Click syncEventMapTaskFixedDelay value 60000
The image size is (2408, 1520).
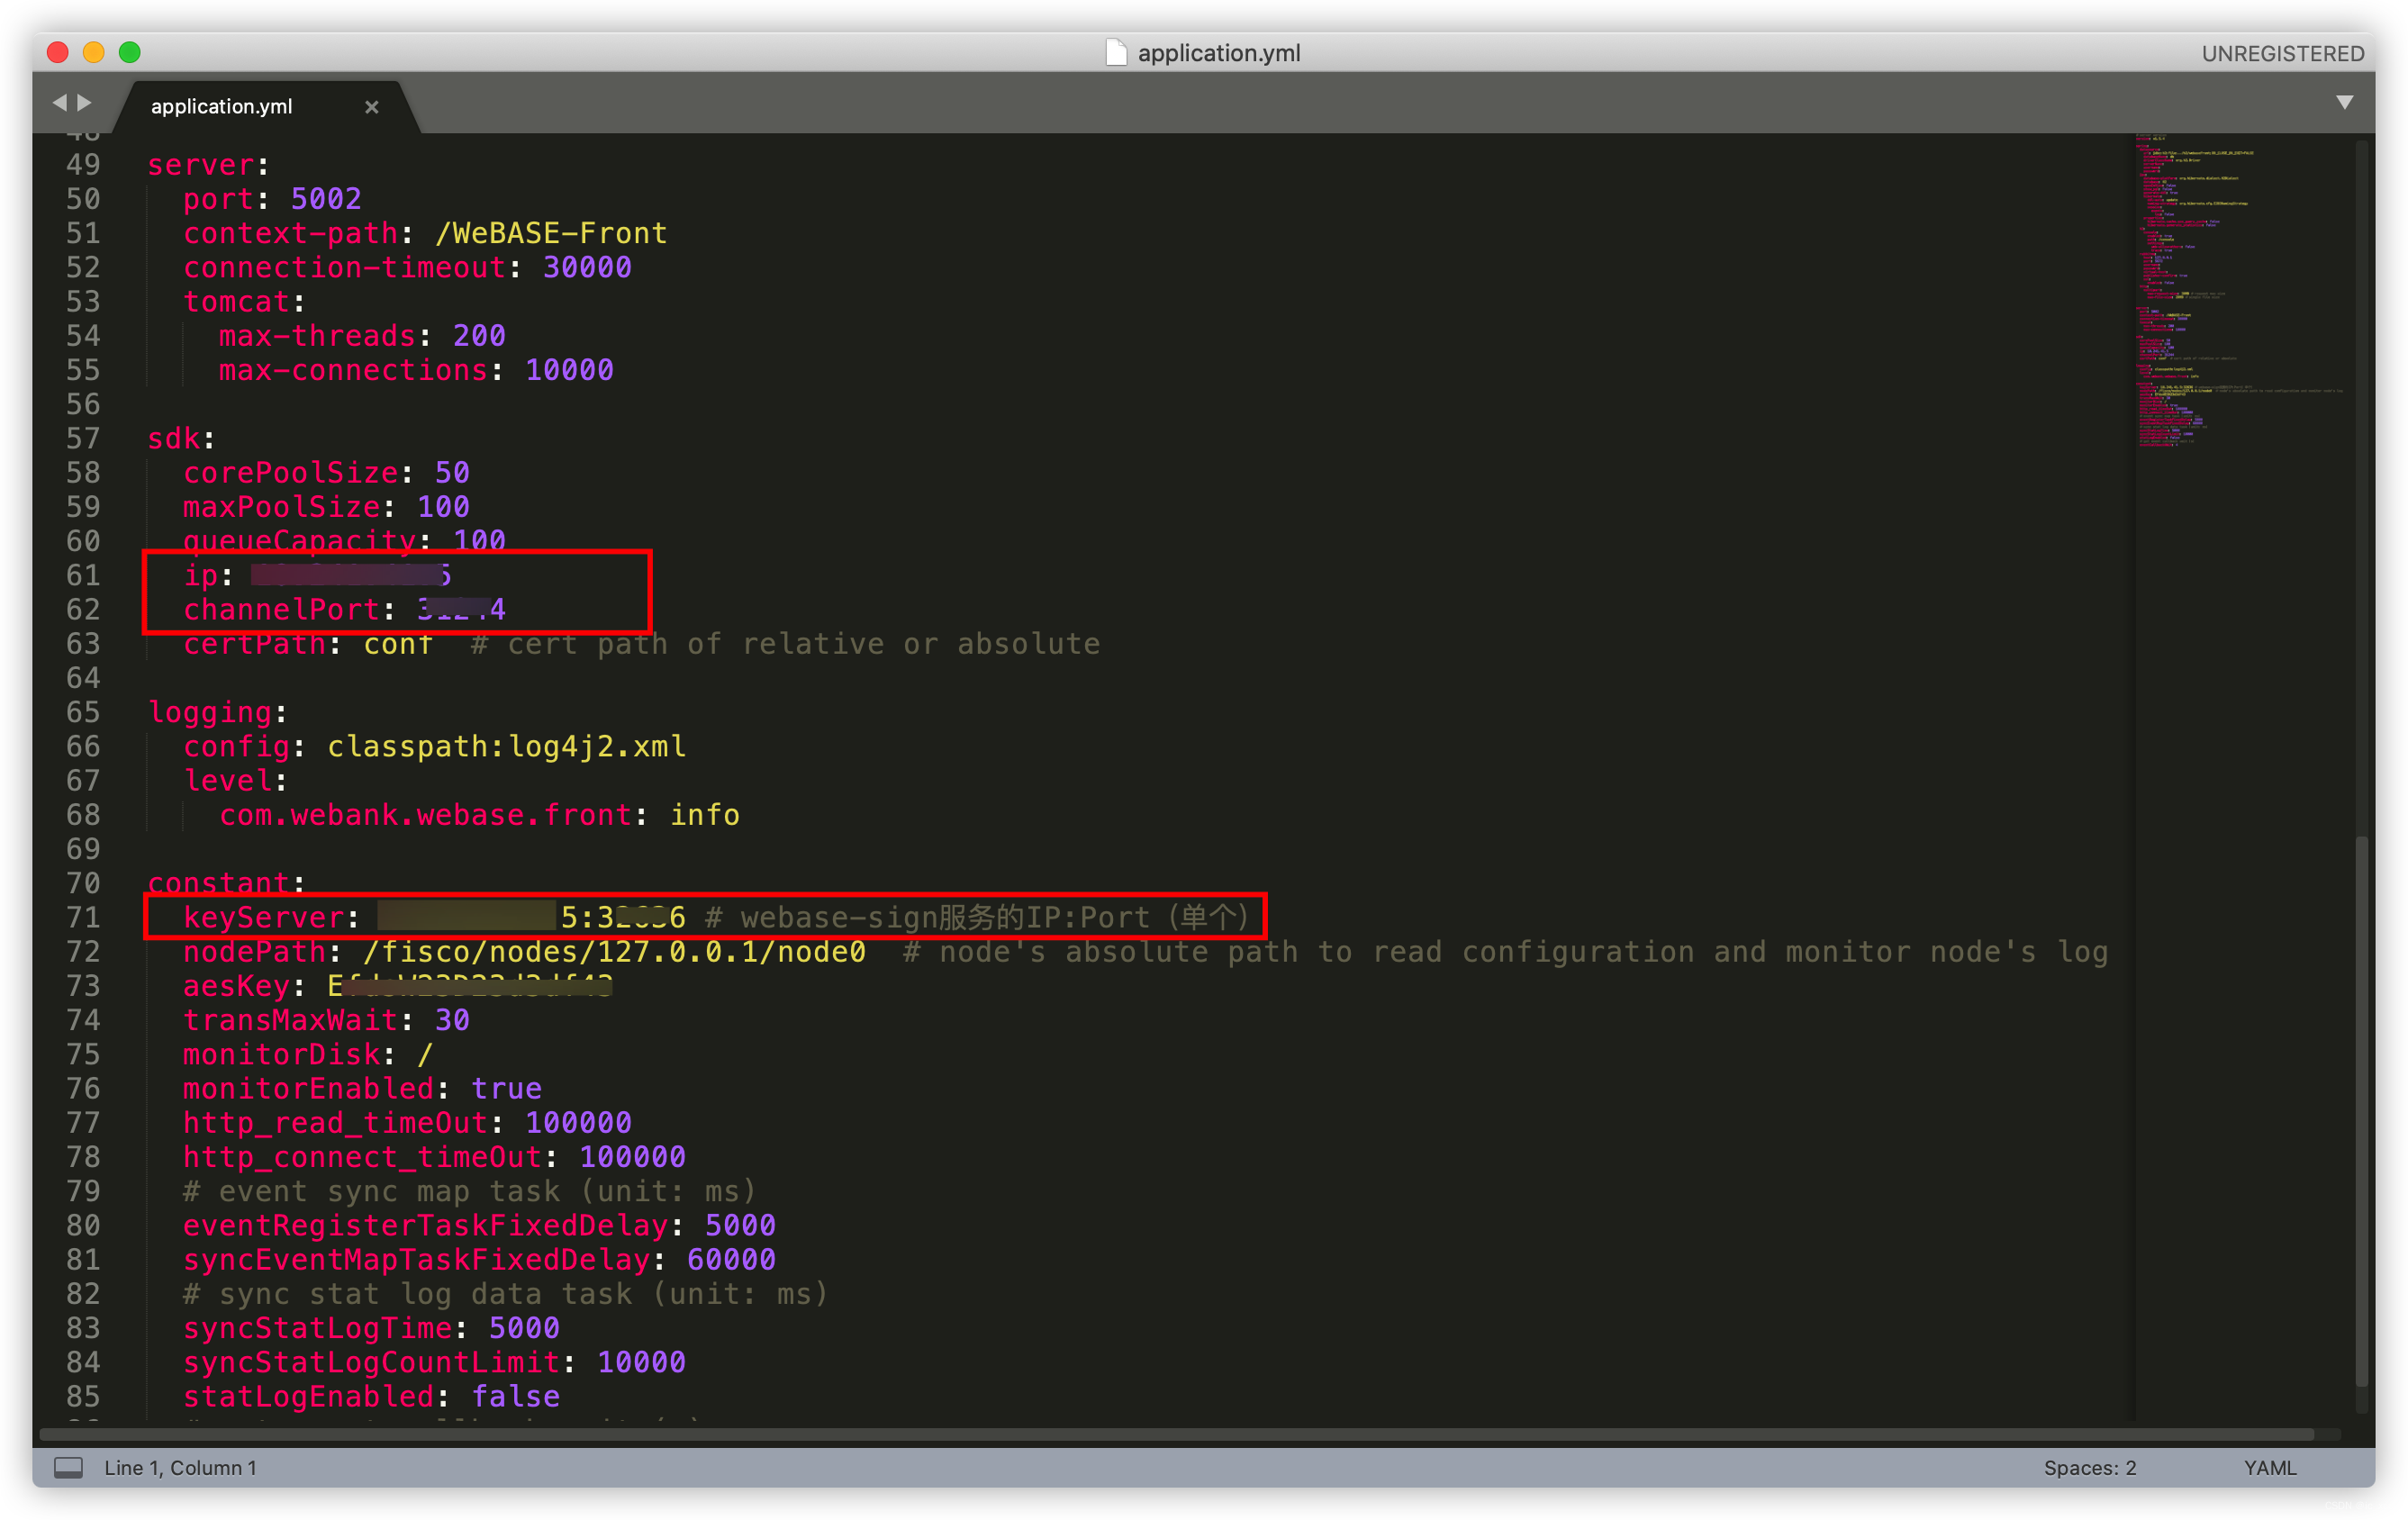pyautogui.click(x=731, y=1259)
